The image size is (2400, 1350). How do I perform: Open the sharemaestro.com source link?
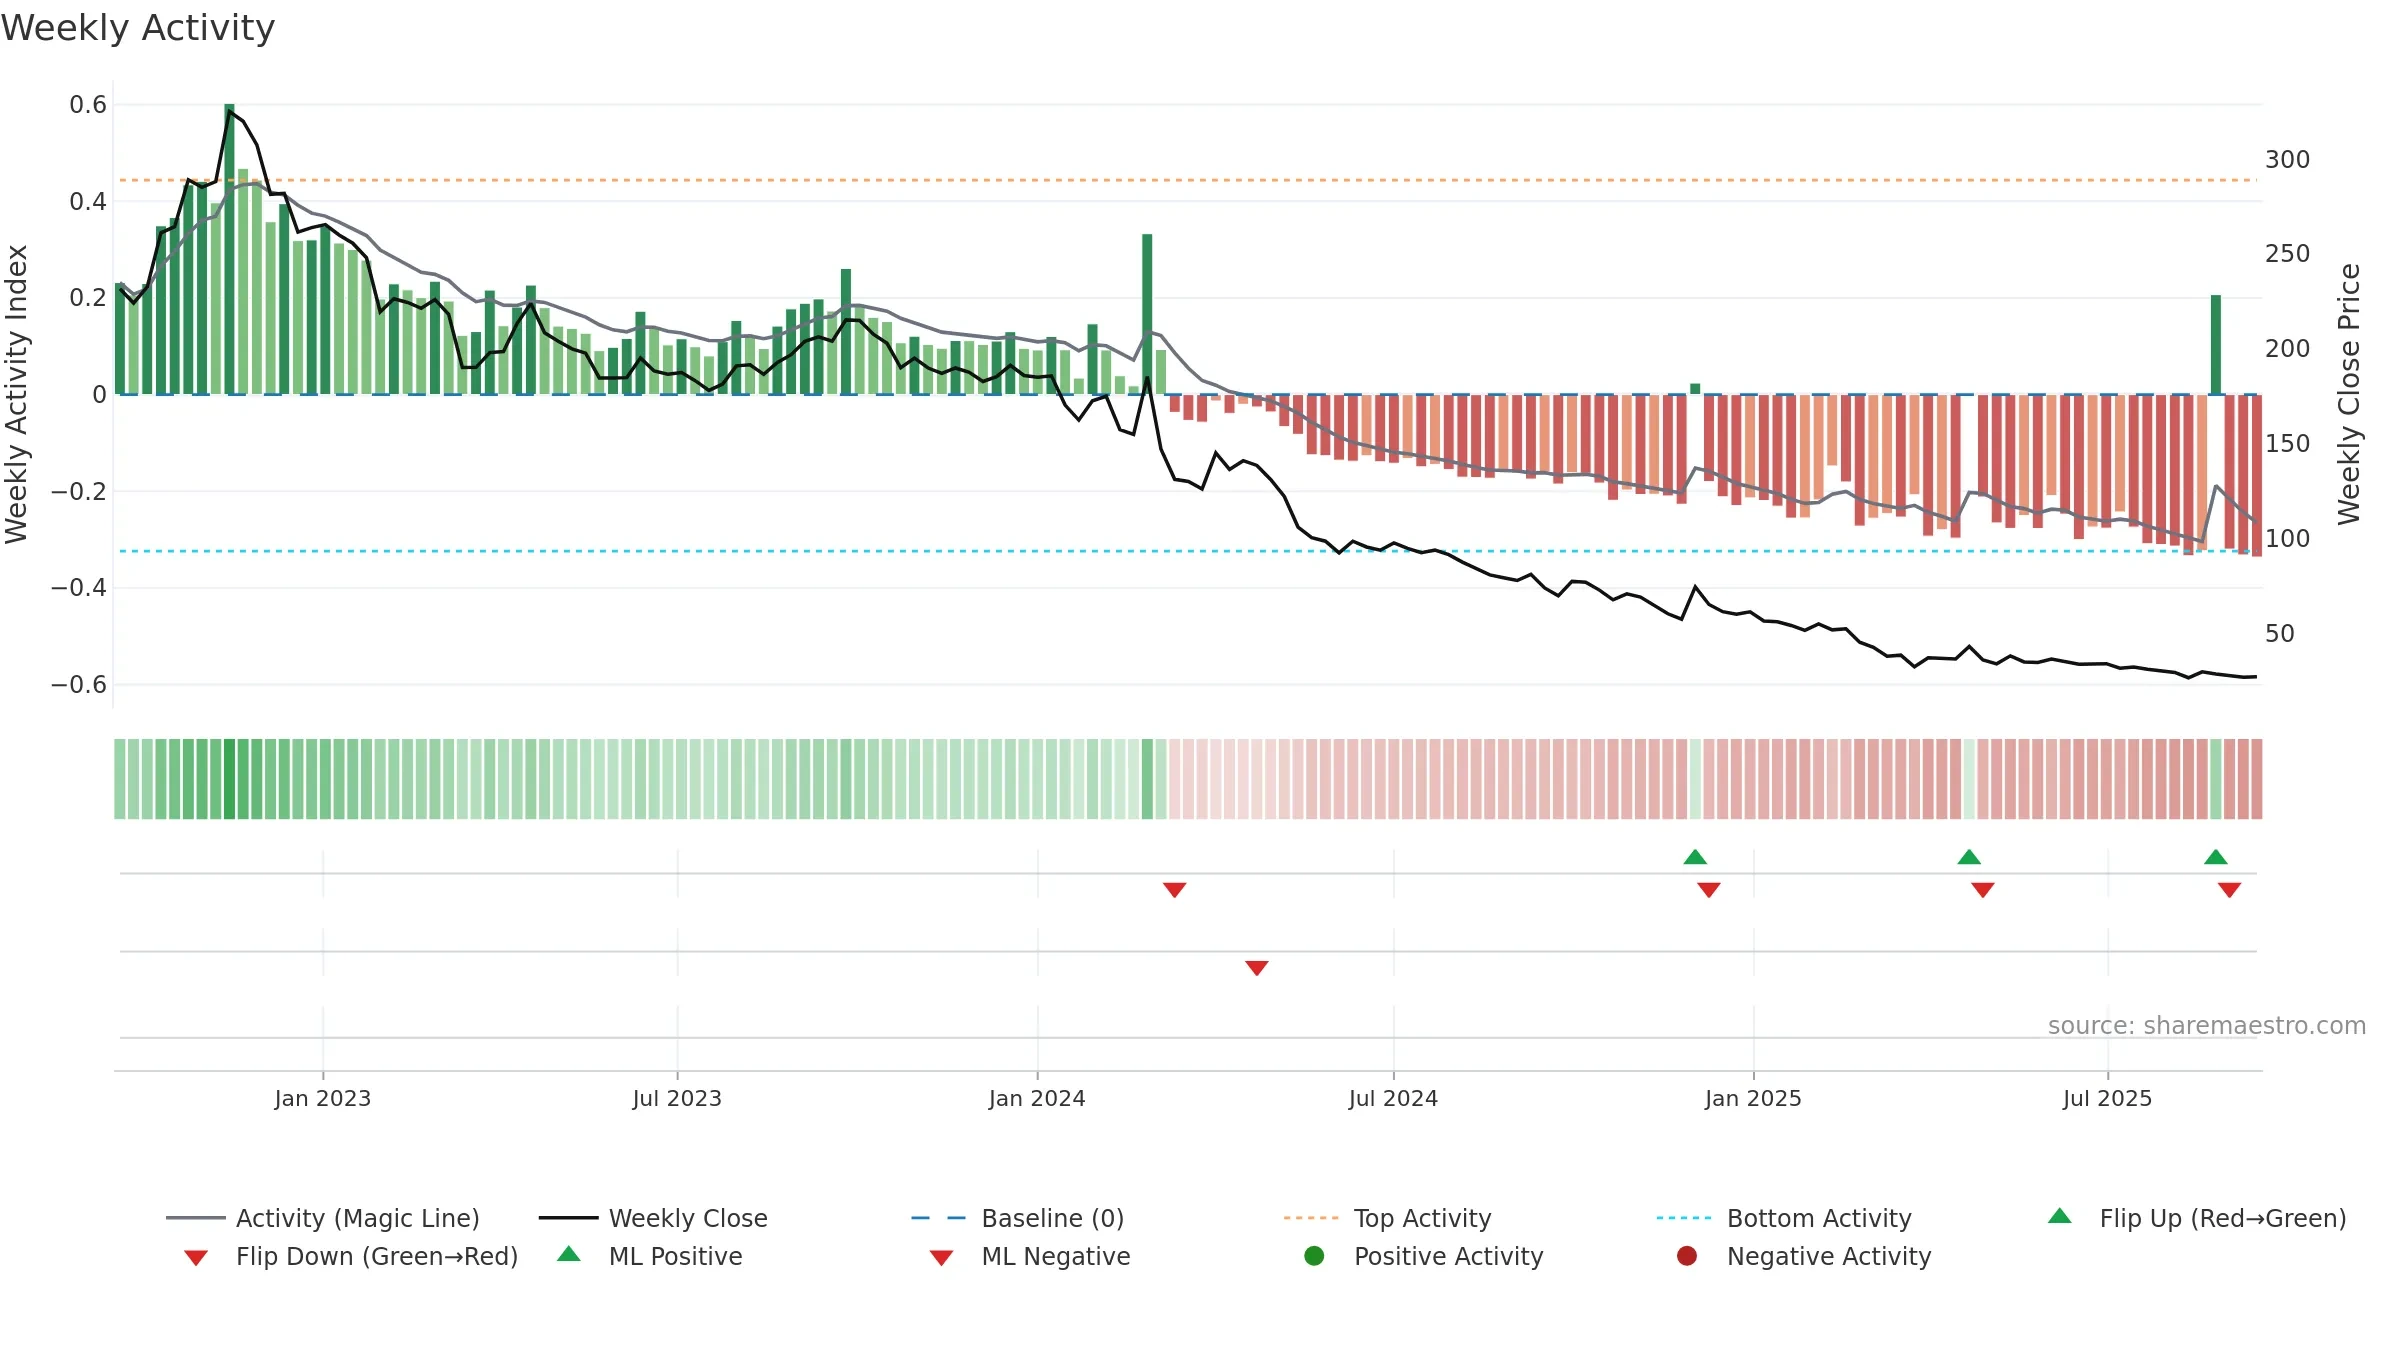(2207, 1025)
